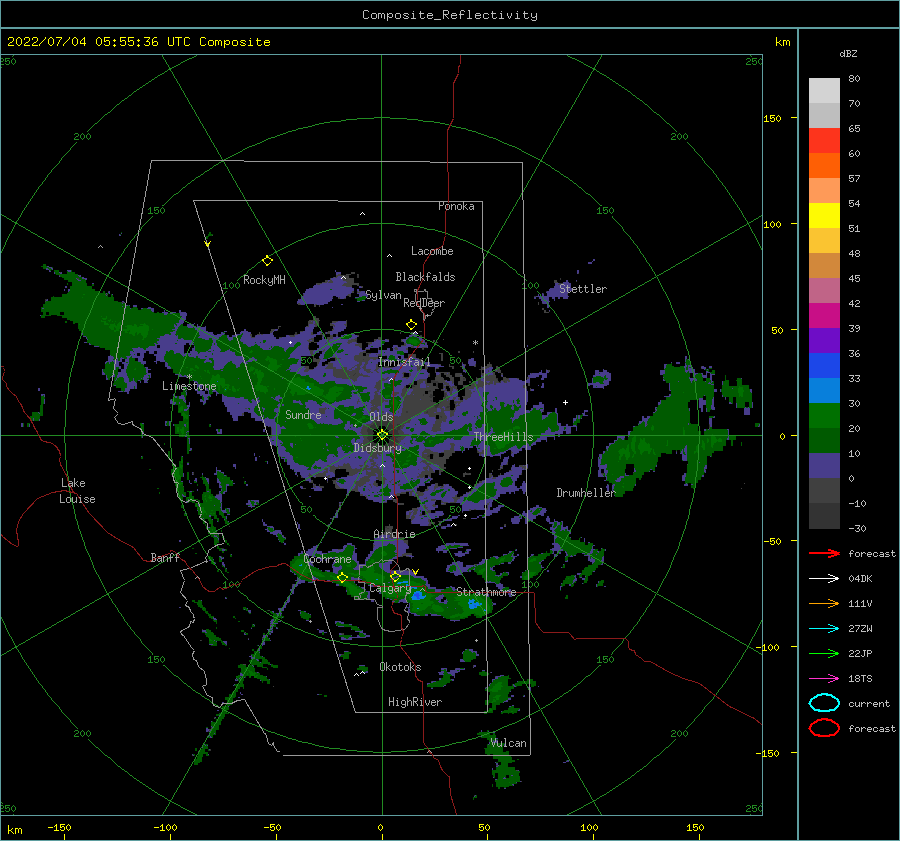This screenshot has width=900, height=841.
Task: Select the bright blue 36 dBZ swatch
Action: point(824,365)
